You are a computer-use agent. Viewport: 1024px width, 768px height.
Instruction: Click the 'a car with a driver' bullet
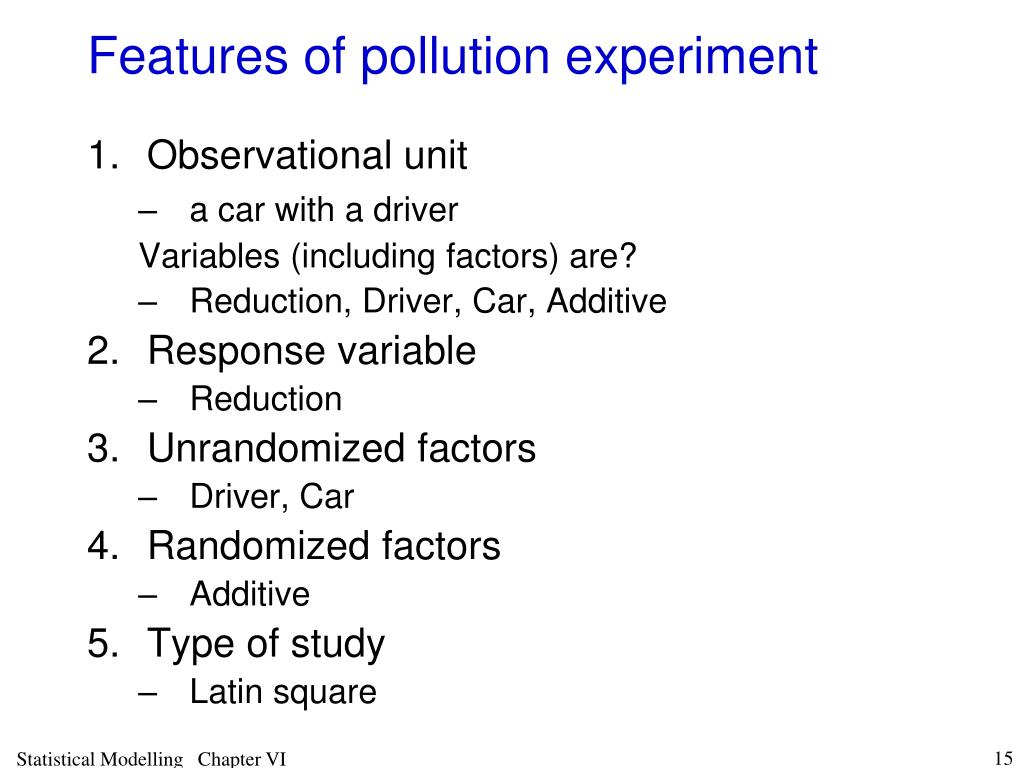pyautogui.click(x=324, y=210)
